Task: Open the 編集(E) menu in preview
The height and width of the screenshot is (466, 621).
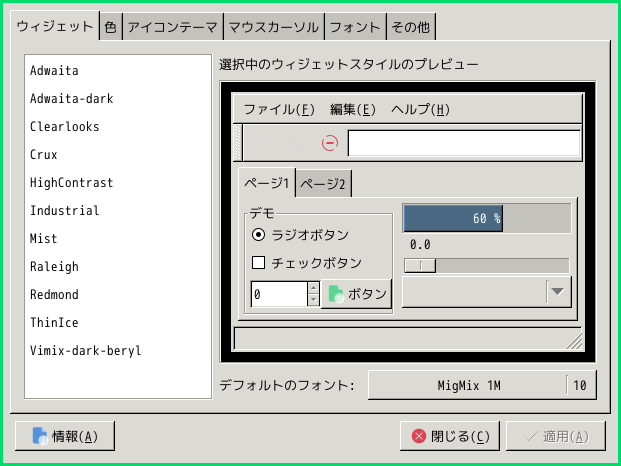Action: (352, 109)
